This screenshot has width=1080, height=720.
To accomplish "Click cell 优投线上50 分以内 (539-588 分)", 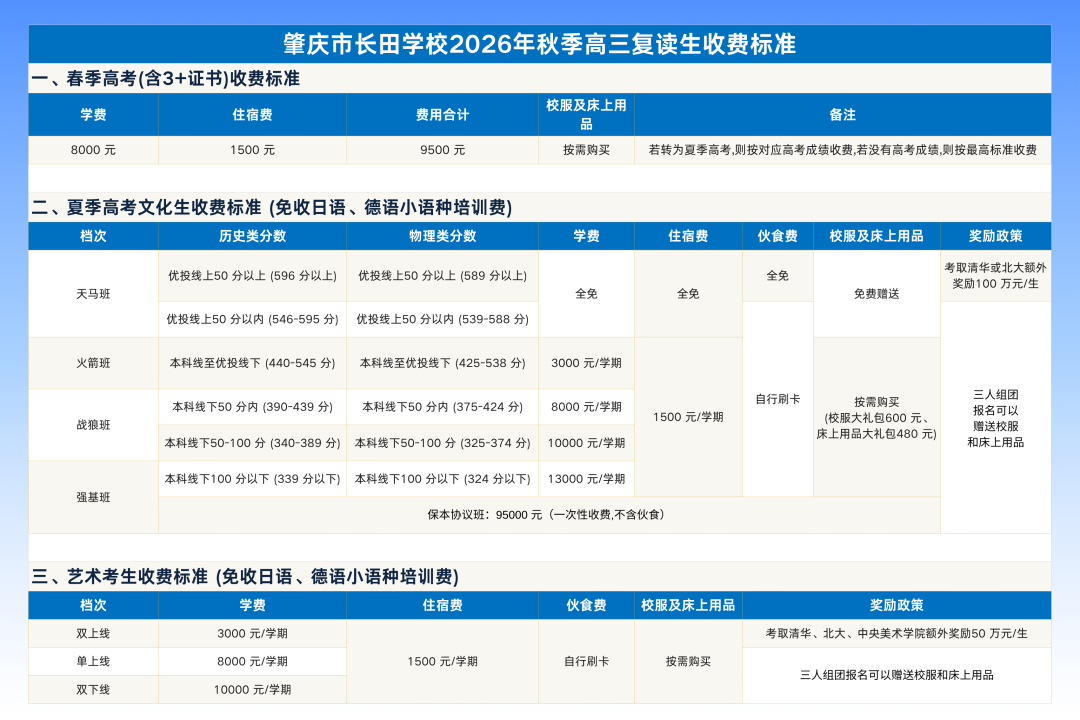I will 442,319.
